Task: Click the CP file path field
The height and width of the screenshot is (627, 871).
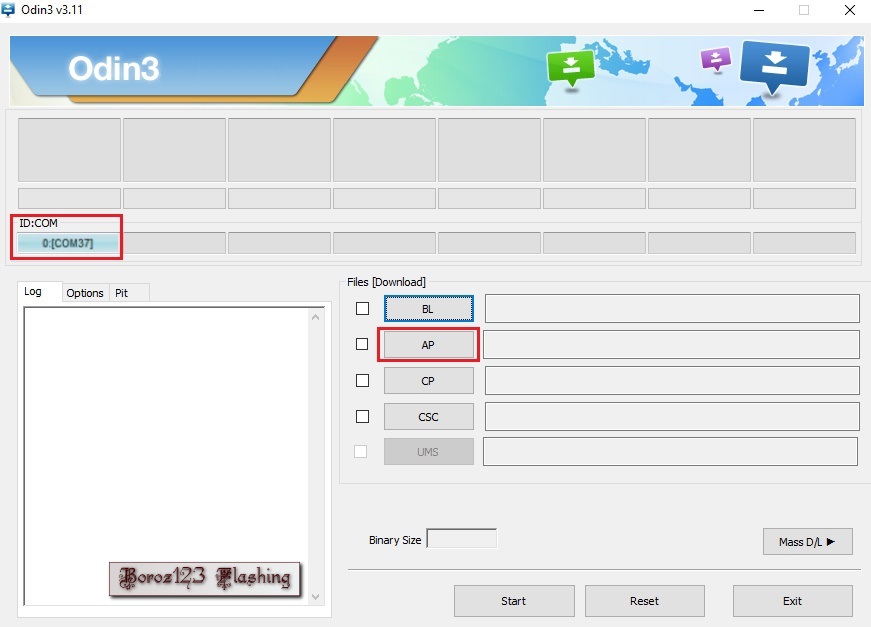Action: (x=672, y=381)
